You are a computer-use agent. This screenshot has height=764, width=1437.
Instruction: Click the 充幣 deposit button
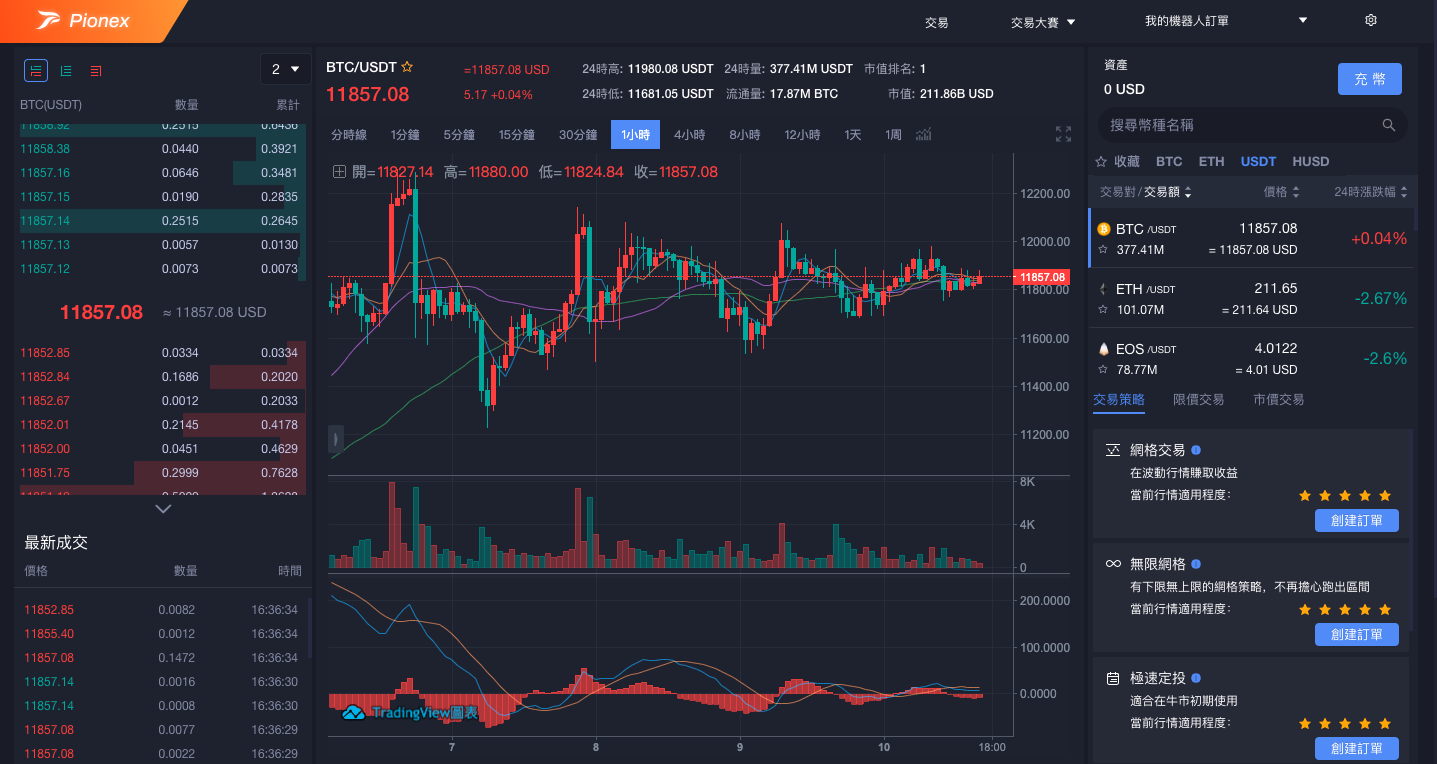pyautogui.click(x=1370, y=79)
